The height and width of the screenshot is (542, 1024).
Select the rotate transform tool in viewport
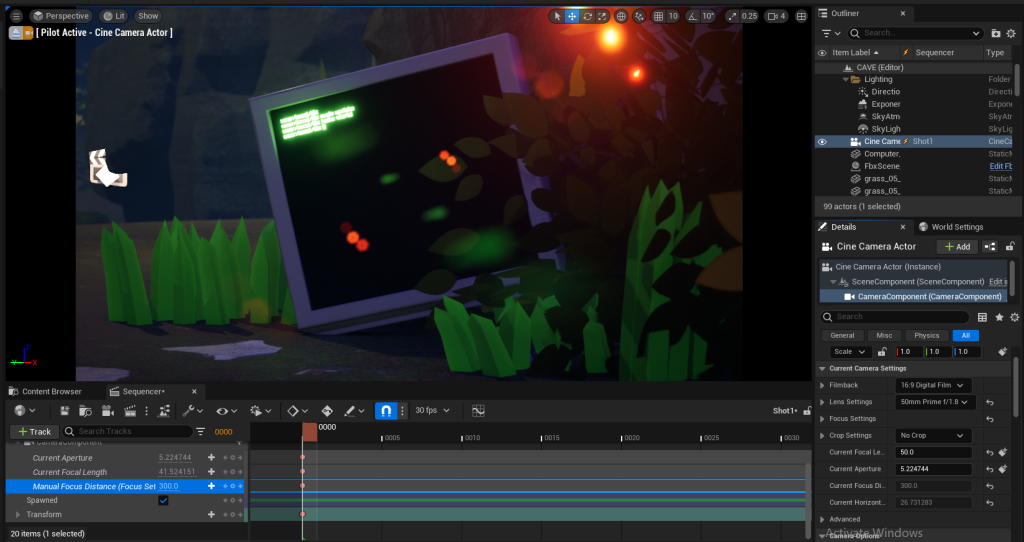[x=587, y=16]
